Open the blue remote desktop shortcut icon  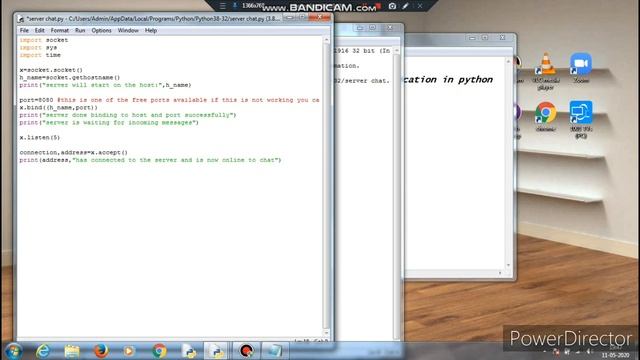[581, 119]
